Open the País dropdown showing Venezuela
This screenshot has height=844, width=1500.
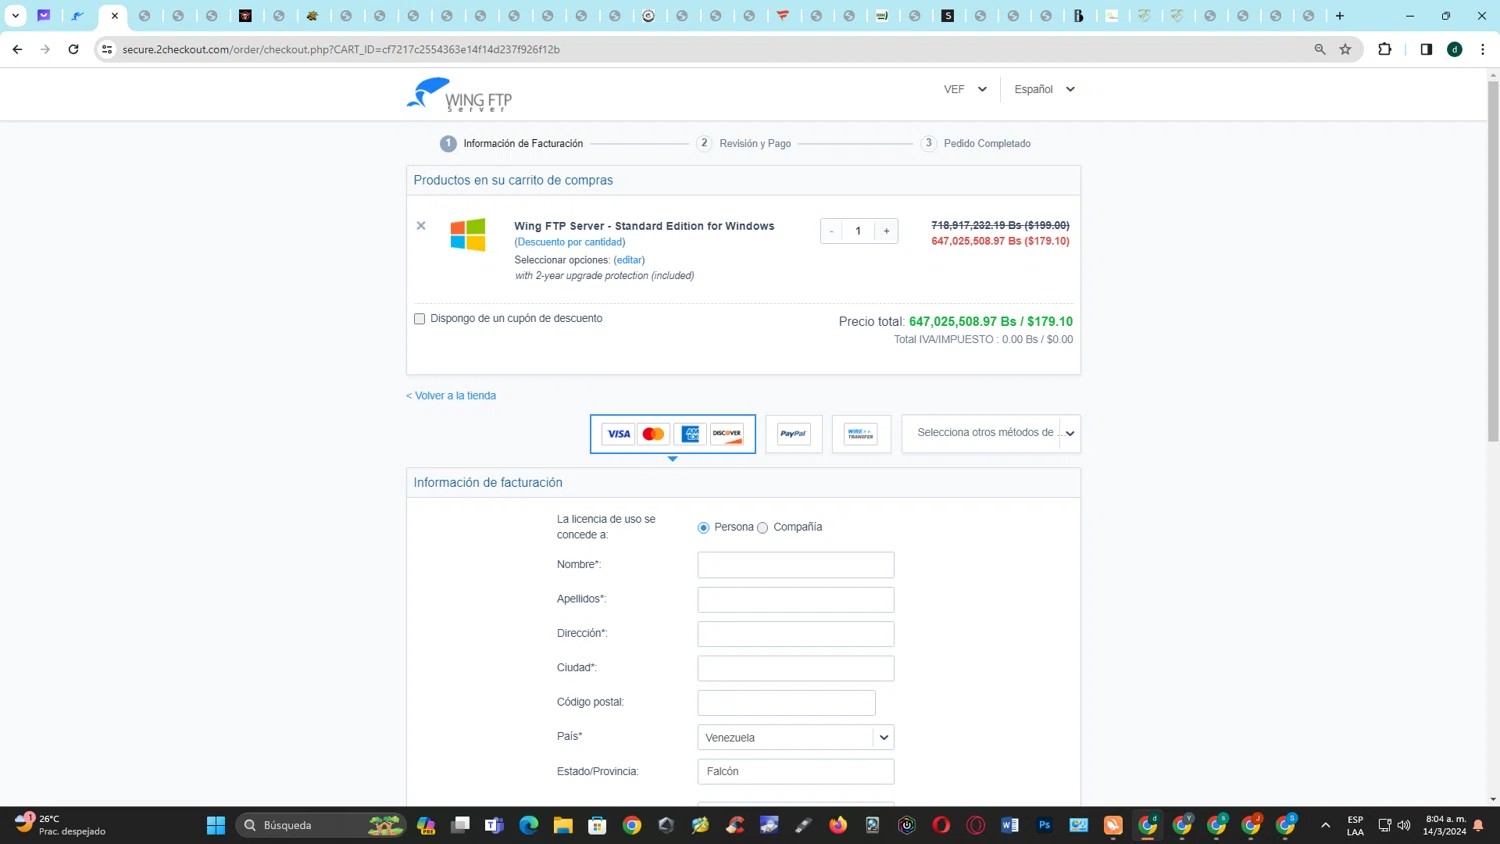[x=796, y=737]
